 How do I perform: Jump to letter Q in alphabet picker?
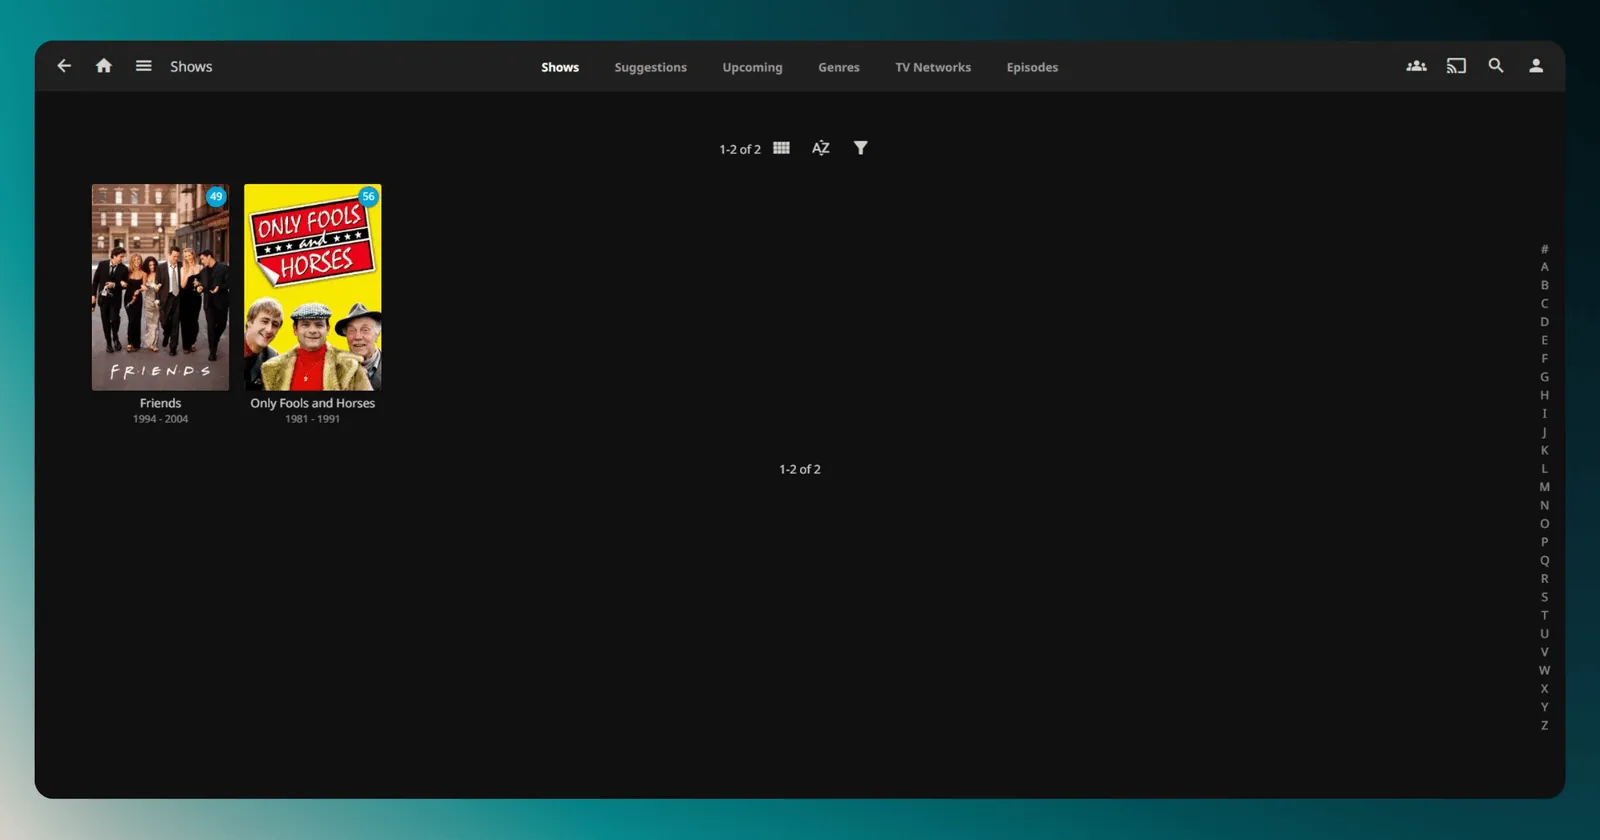pos(1545,560)
